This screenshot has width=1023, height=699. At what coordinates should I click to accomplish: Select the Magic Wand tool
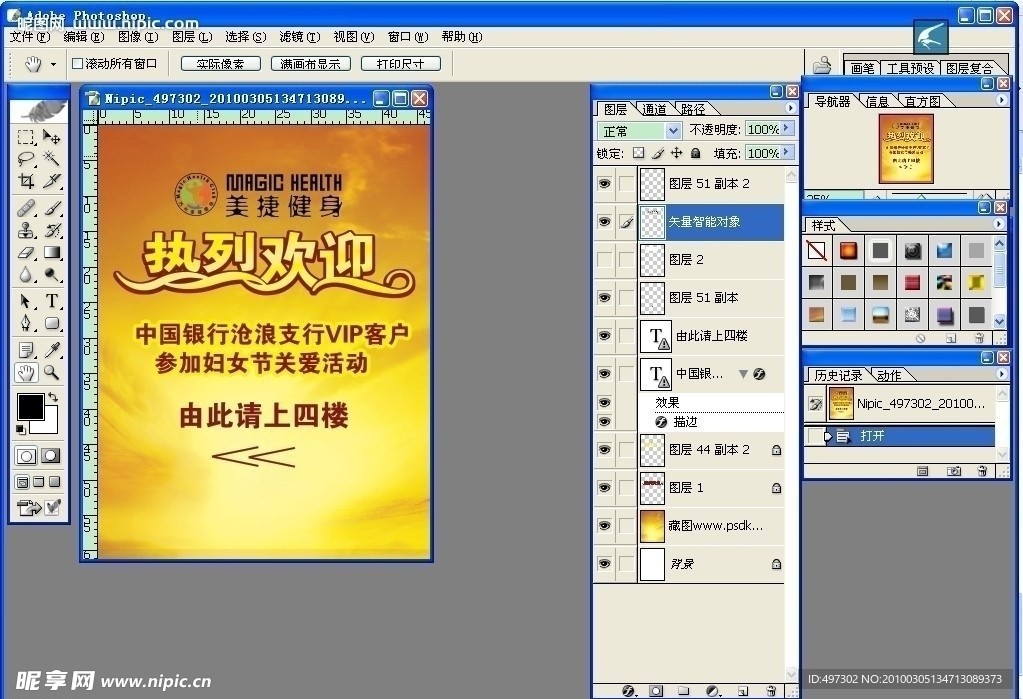pyautogui.click(x=52, y=159)
